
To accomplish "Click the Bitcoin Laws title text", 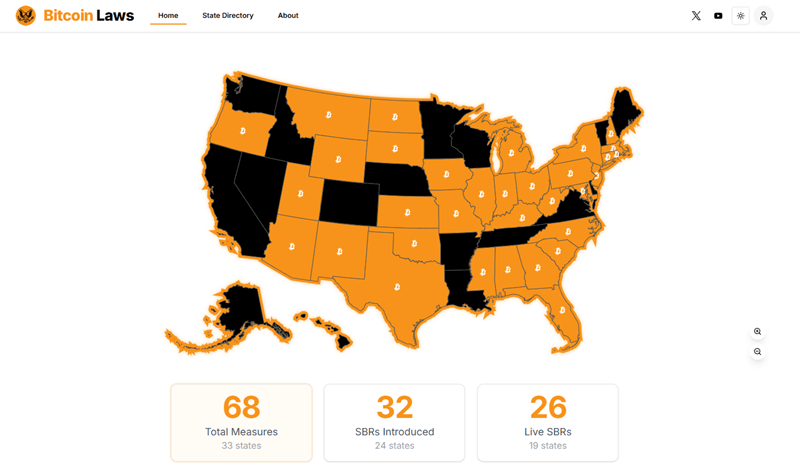I will 89,16.
